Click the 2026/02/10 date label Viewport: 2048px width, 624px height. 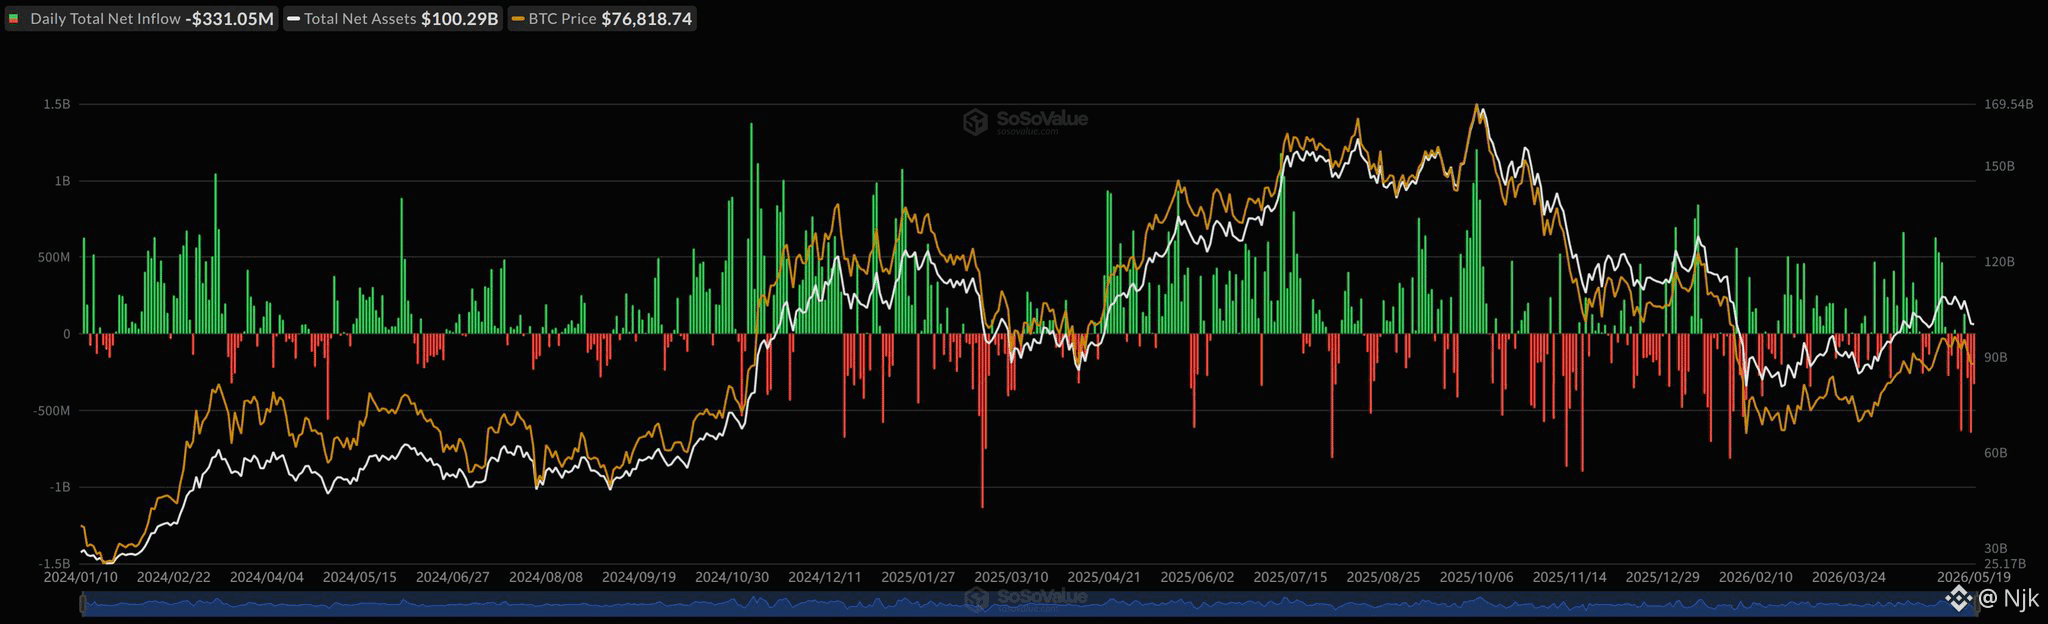(x=1755, y=578)
